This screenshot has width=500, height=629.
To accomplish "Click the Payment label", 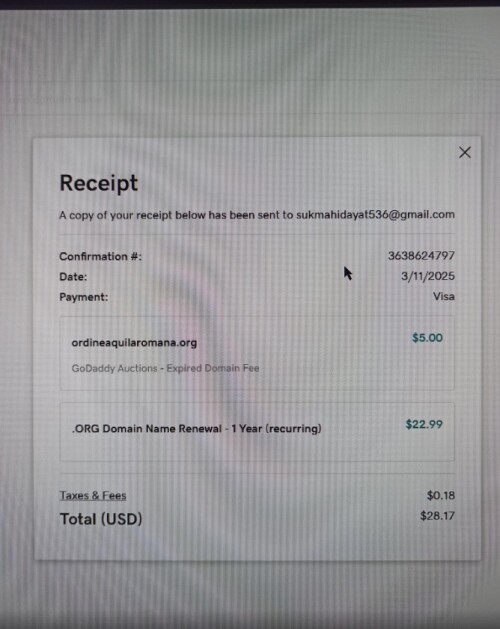I will tap(83, 297).
